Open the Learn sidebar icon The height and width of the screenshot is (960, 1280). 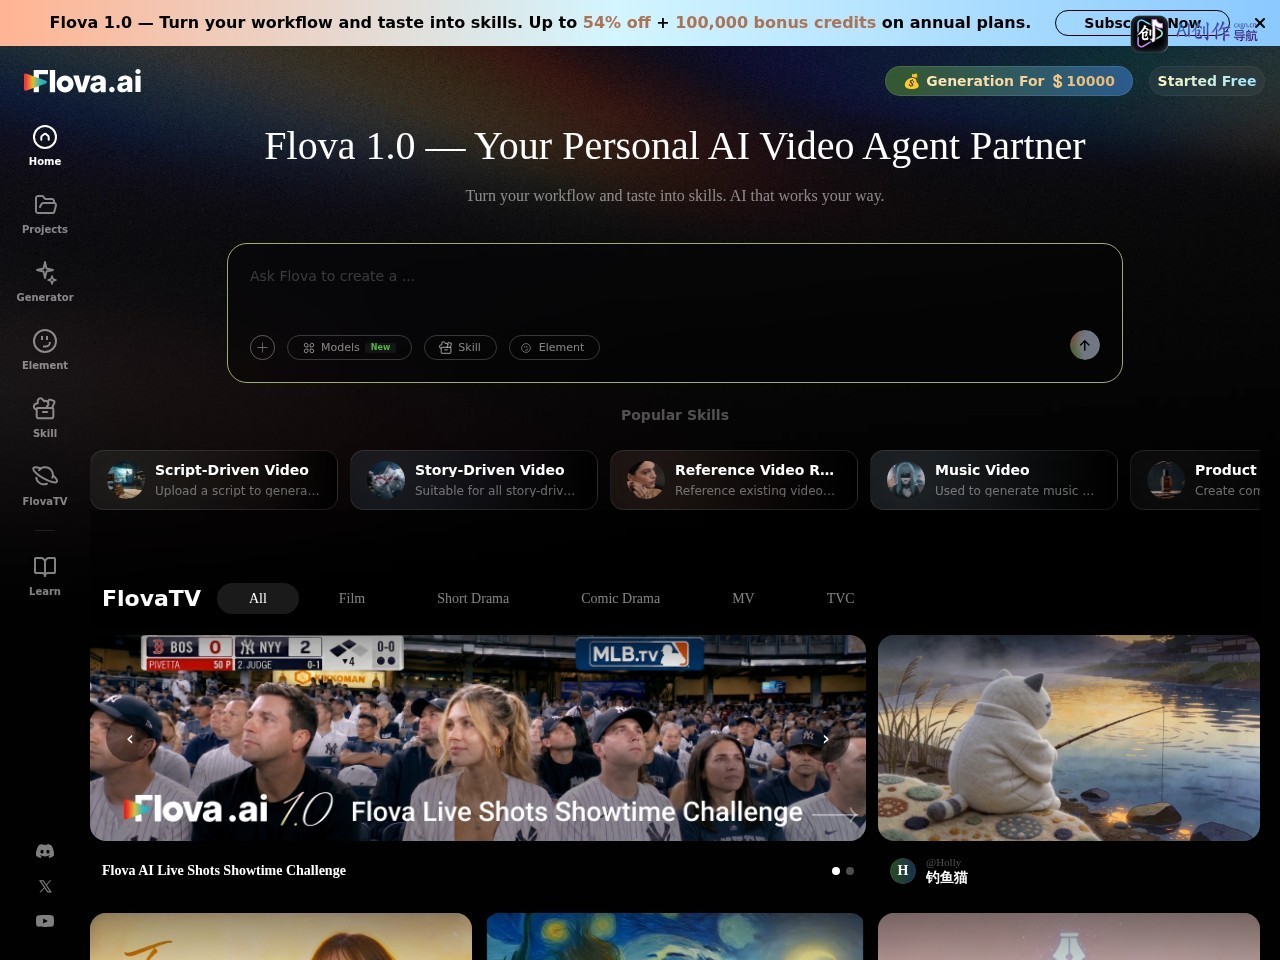[45, 576]
